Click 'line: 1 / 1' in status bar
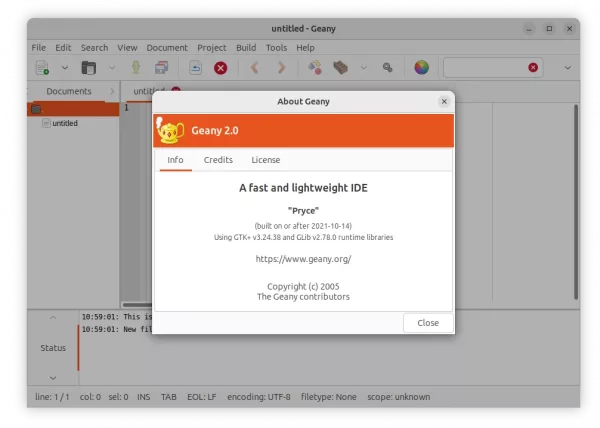 click(52, 397)
